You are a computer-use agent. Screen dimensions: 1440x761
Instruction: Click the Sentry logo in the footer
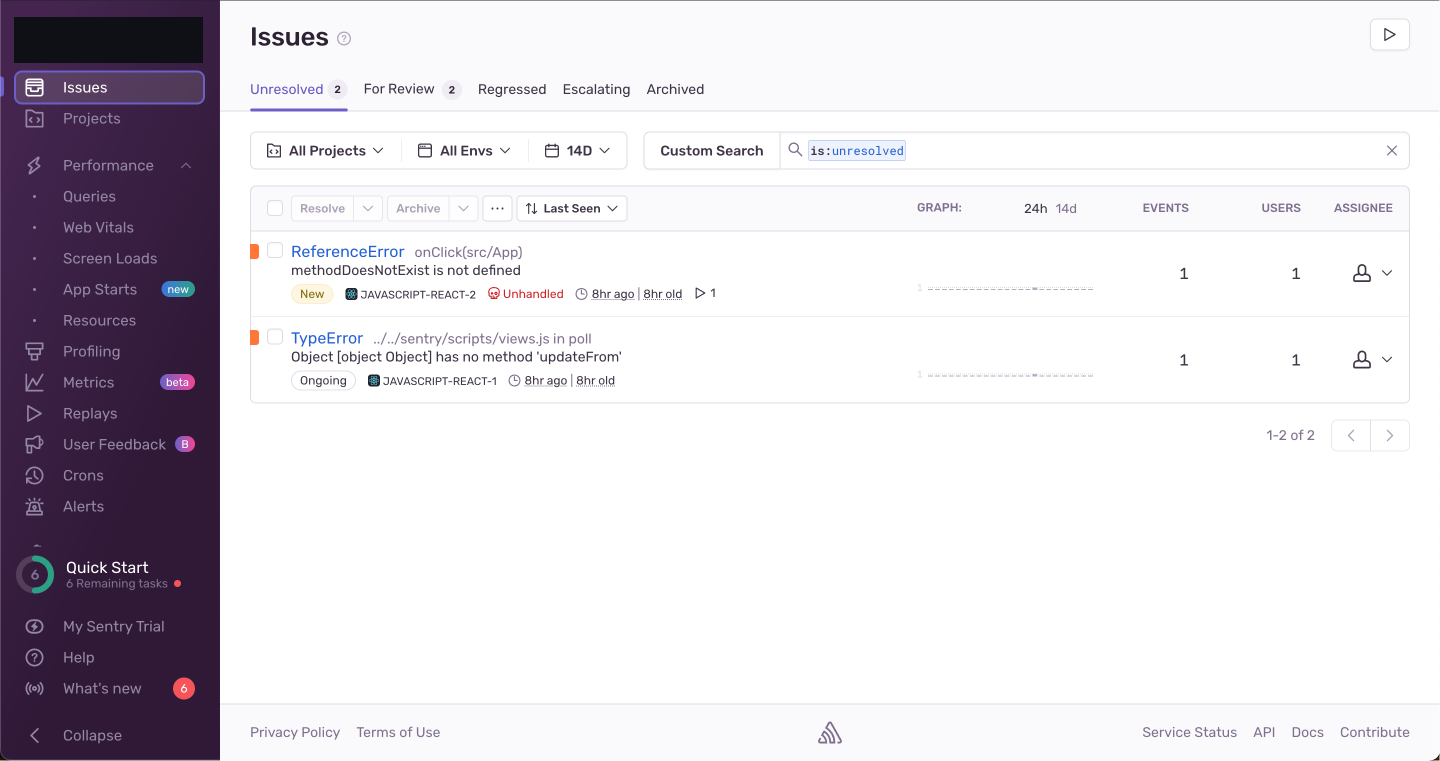[x=830, y=733]
